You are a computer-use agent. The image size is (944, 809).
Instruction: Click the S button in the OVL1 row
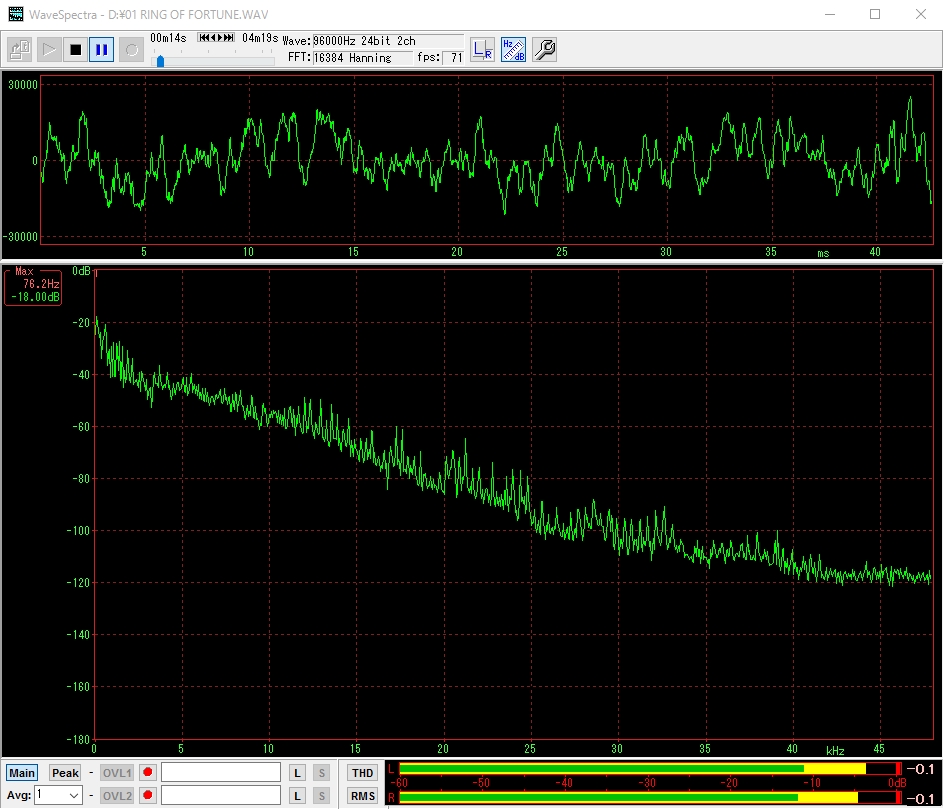pyautogui.click(x=321, y=773)
